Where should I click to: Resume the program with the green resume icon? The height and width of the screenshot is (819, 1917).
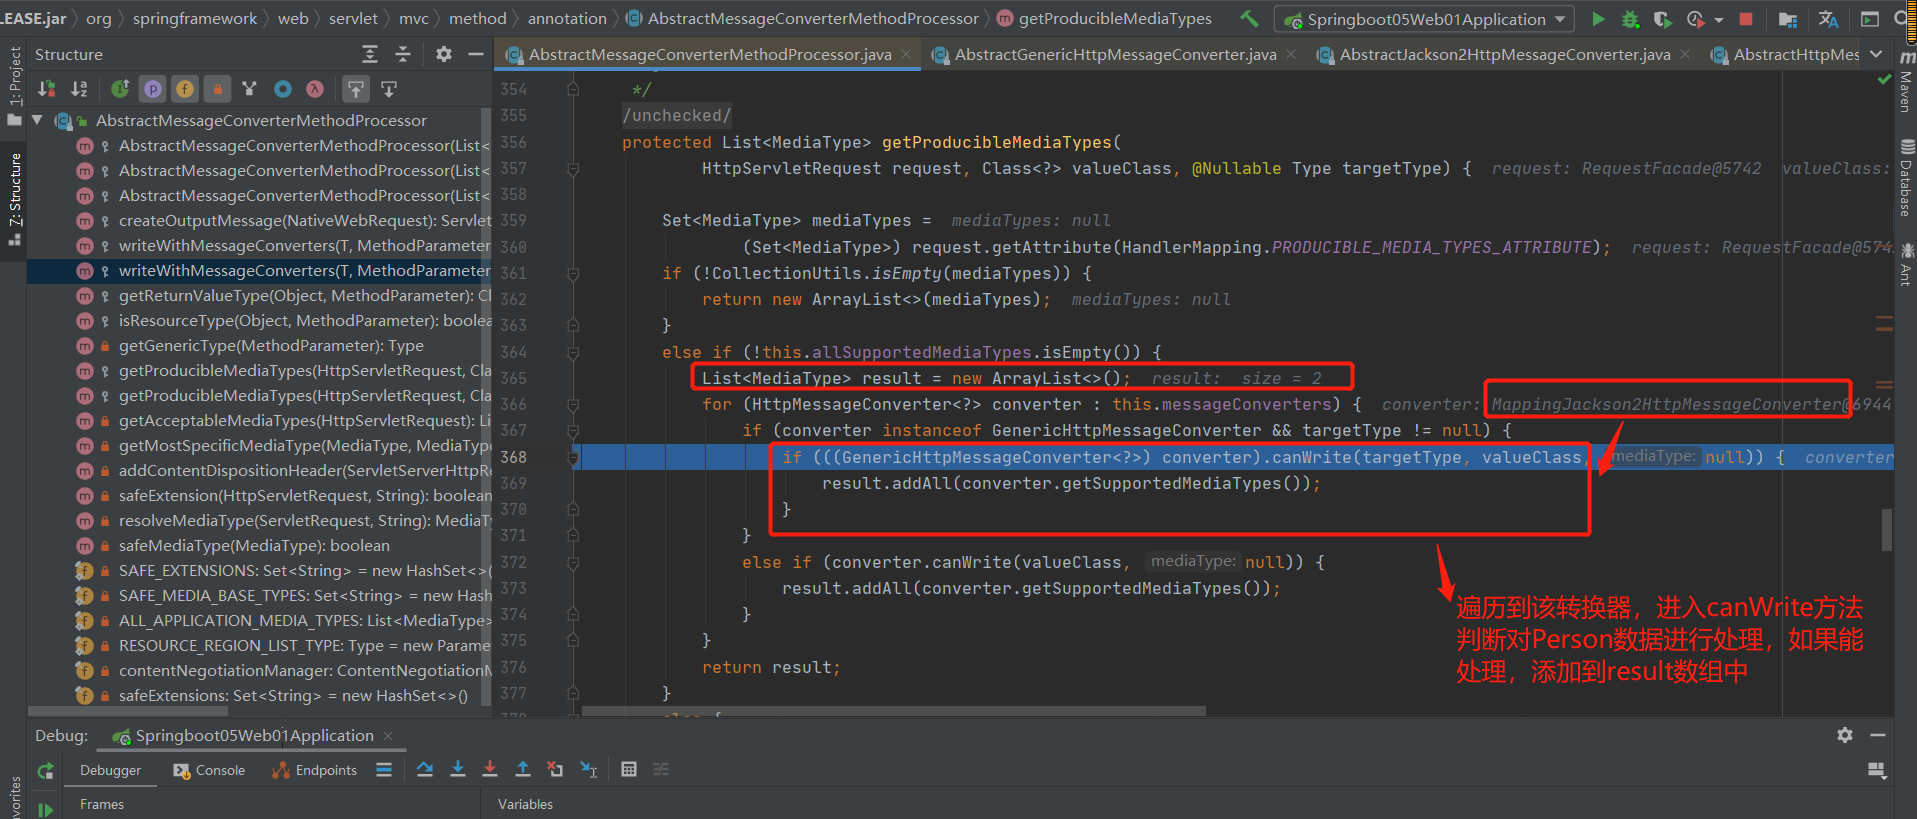(x=46, y=809)
